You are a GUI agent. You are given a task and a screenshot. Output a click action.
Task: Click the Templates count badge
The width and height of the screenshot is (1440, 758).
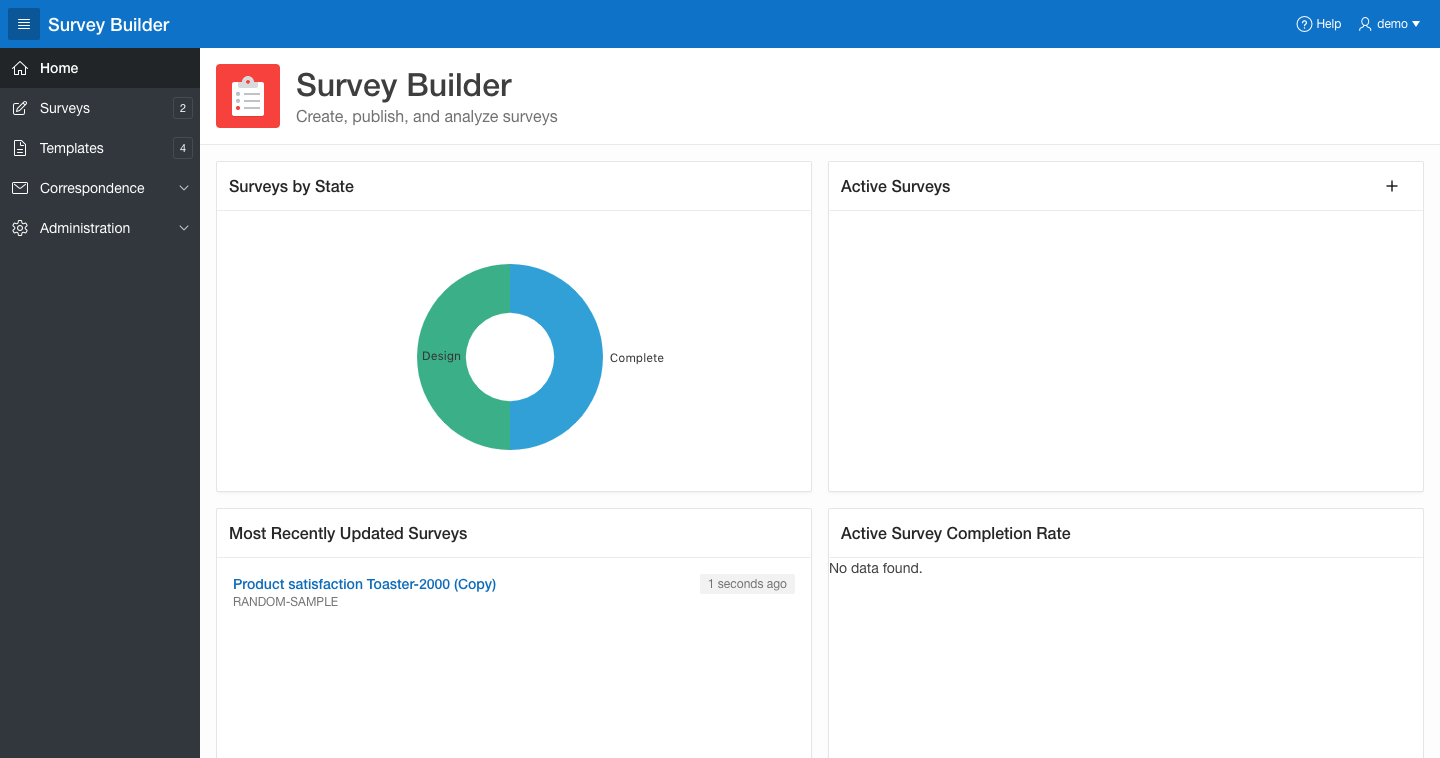[x=182, y=148]
